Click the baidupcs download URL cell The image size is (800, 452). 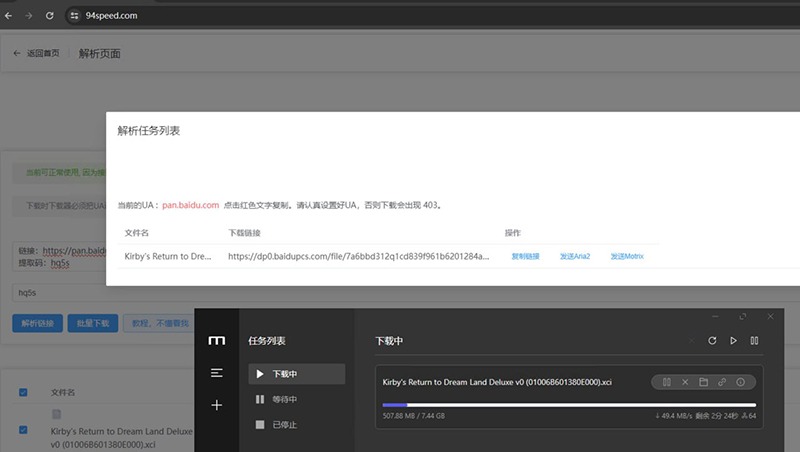358,256
